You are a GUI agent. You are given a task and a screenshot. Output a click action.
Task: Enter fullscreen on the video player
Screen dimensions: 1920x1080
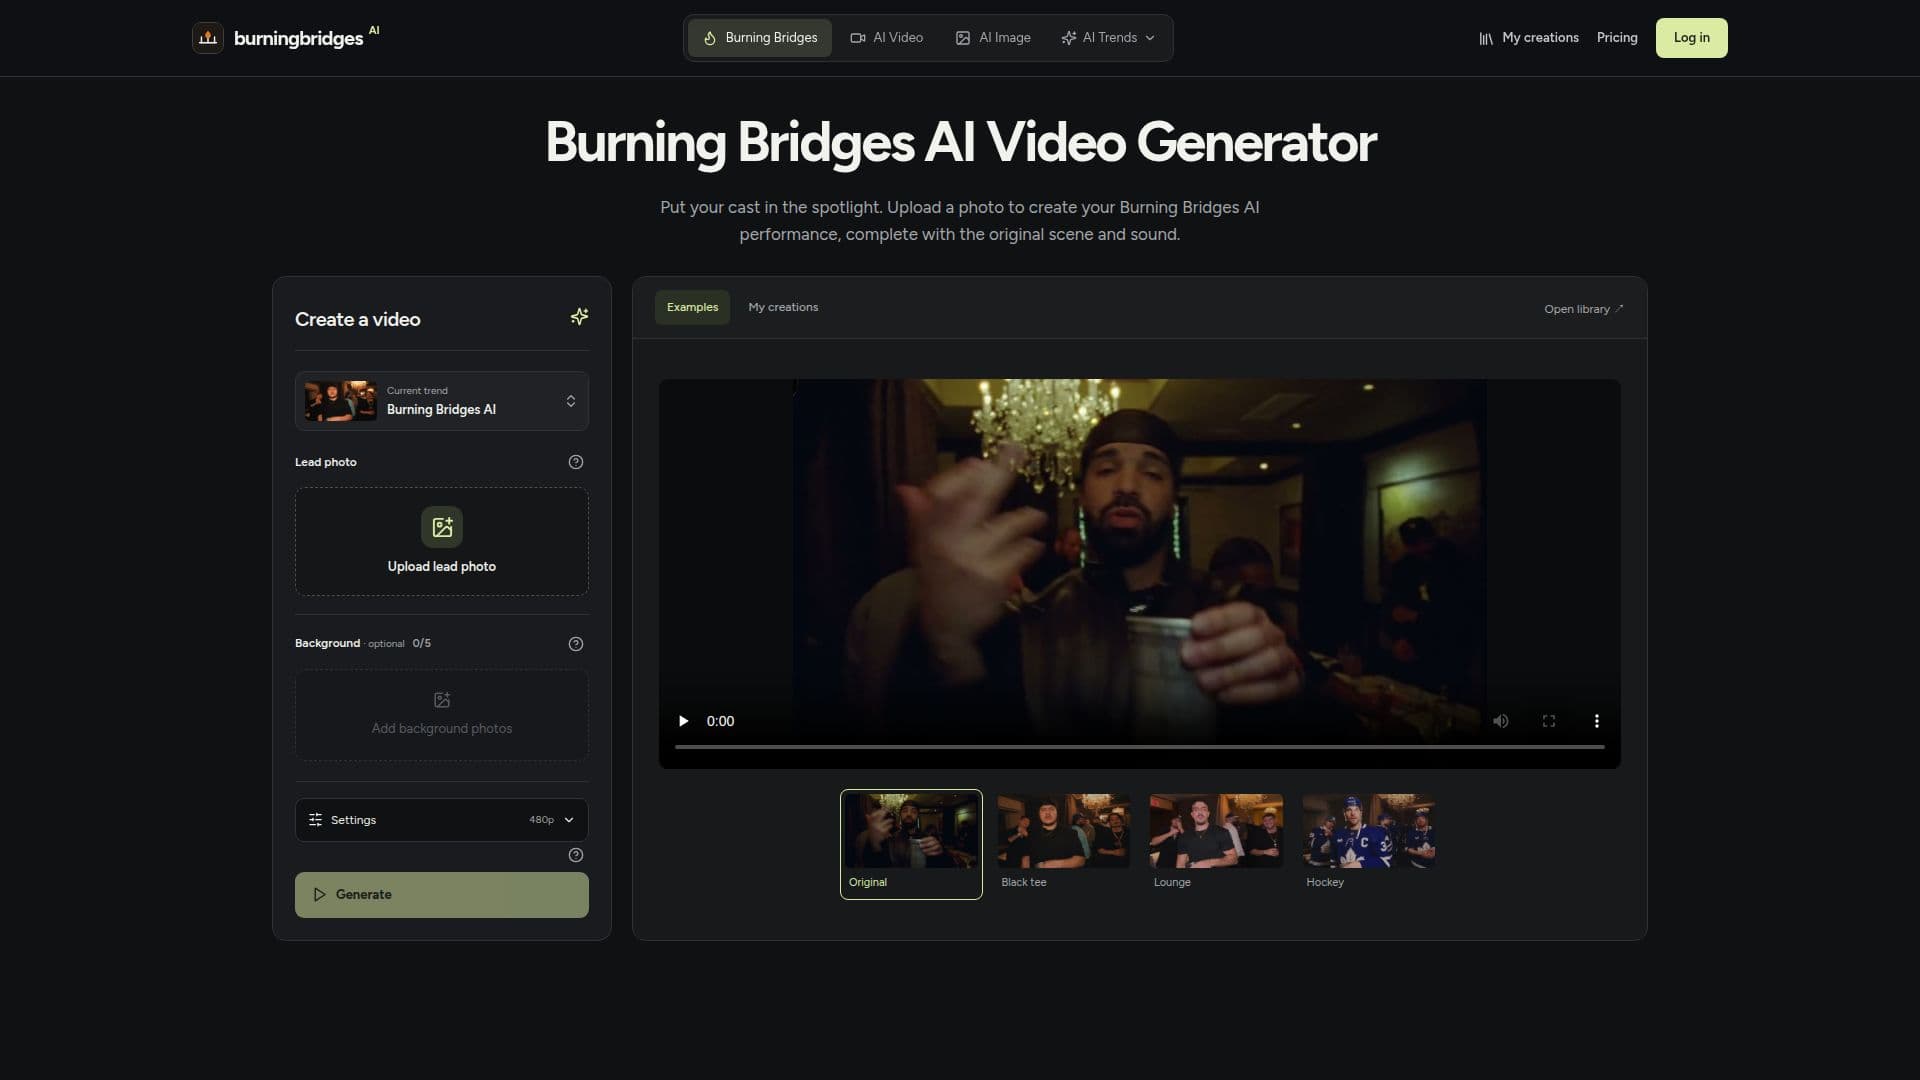tap(1549, 721)
